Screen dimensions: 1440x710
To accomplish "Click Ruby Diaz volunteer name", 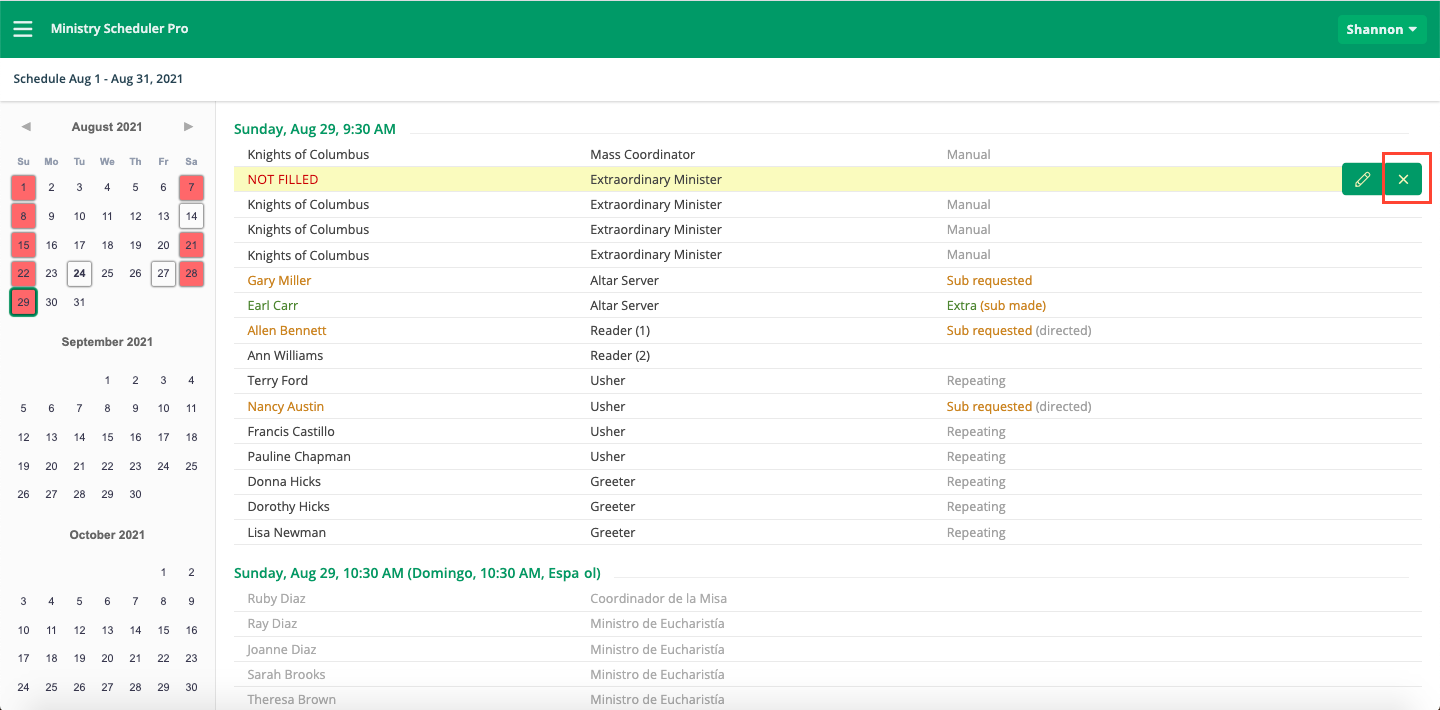I will point(276,598).
